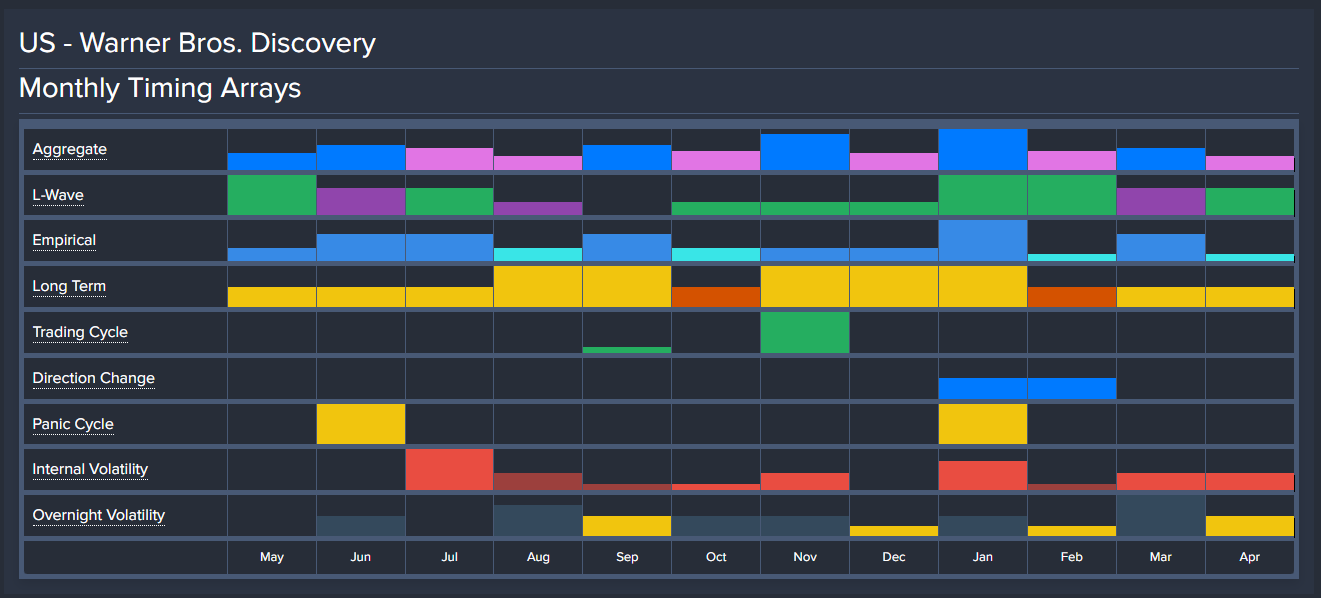Click the Long Term row label
This screenshot has height=598, width=1321.
[69, 286]
